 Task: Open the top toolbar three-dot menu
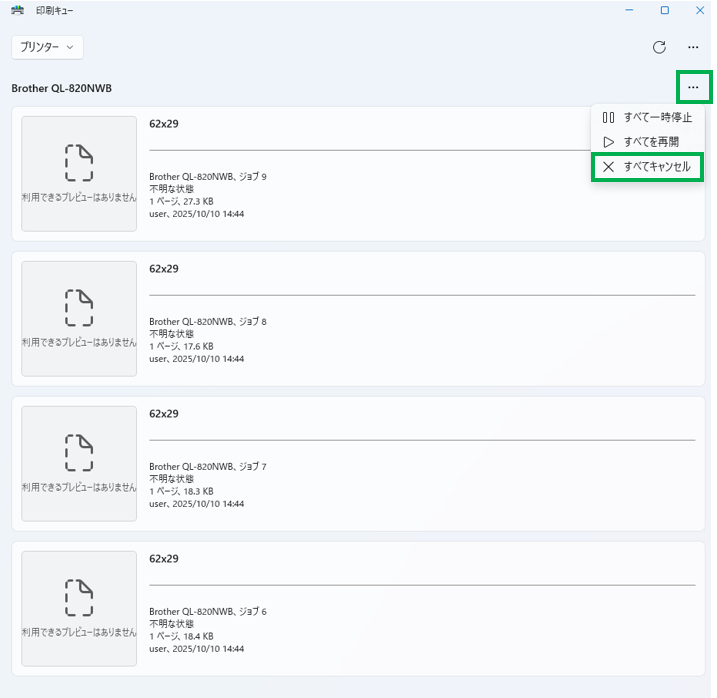pyautogui.click(x=693, y=47)
